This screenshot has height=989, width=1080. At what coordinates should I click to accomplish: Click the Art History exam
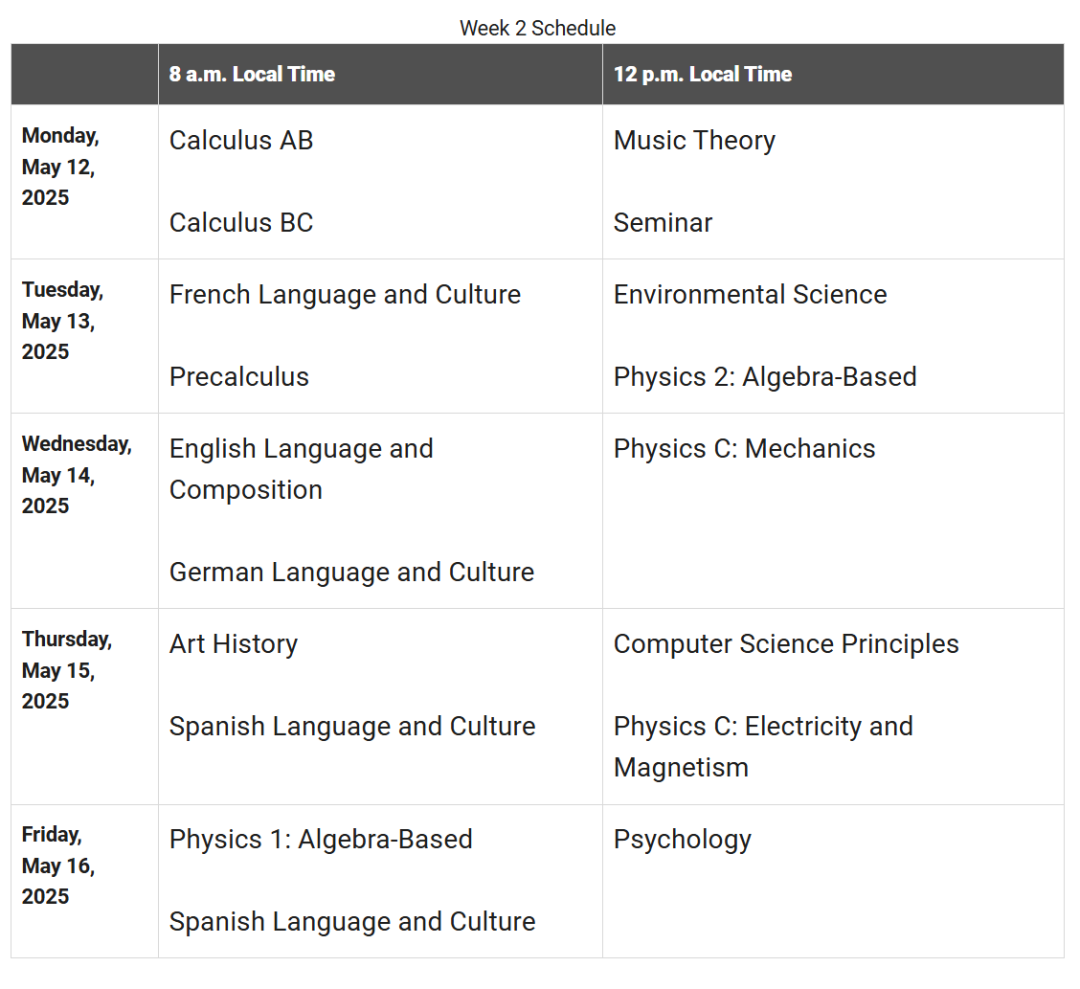[233, 645]
